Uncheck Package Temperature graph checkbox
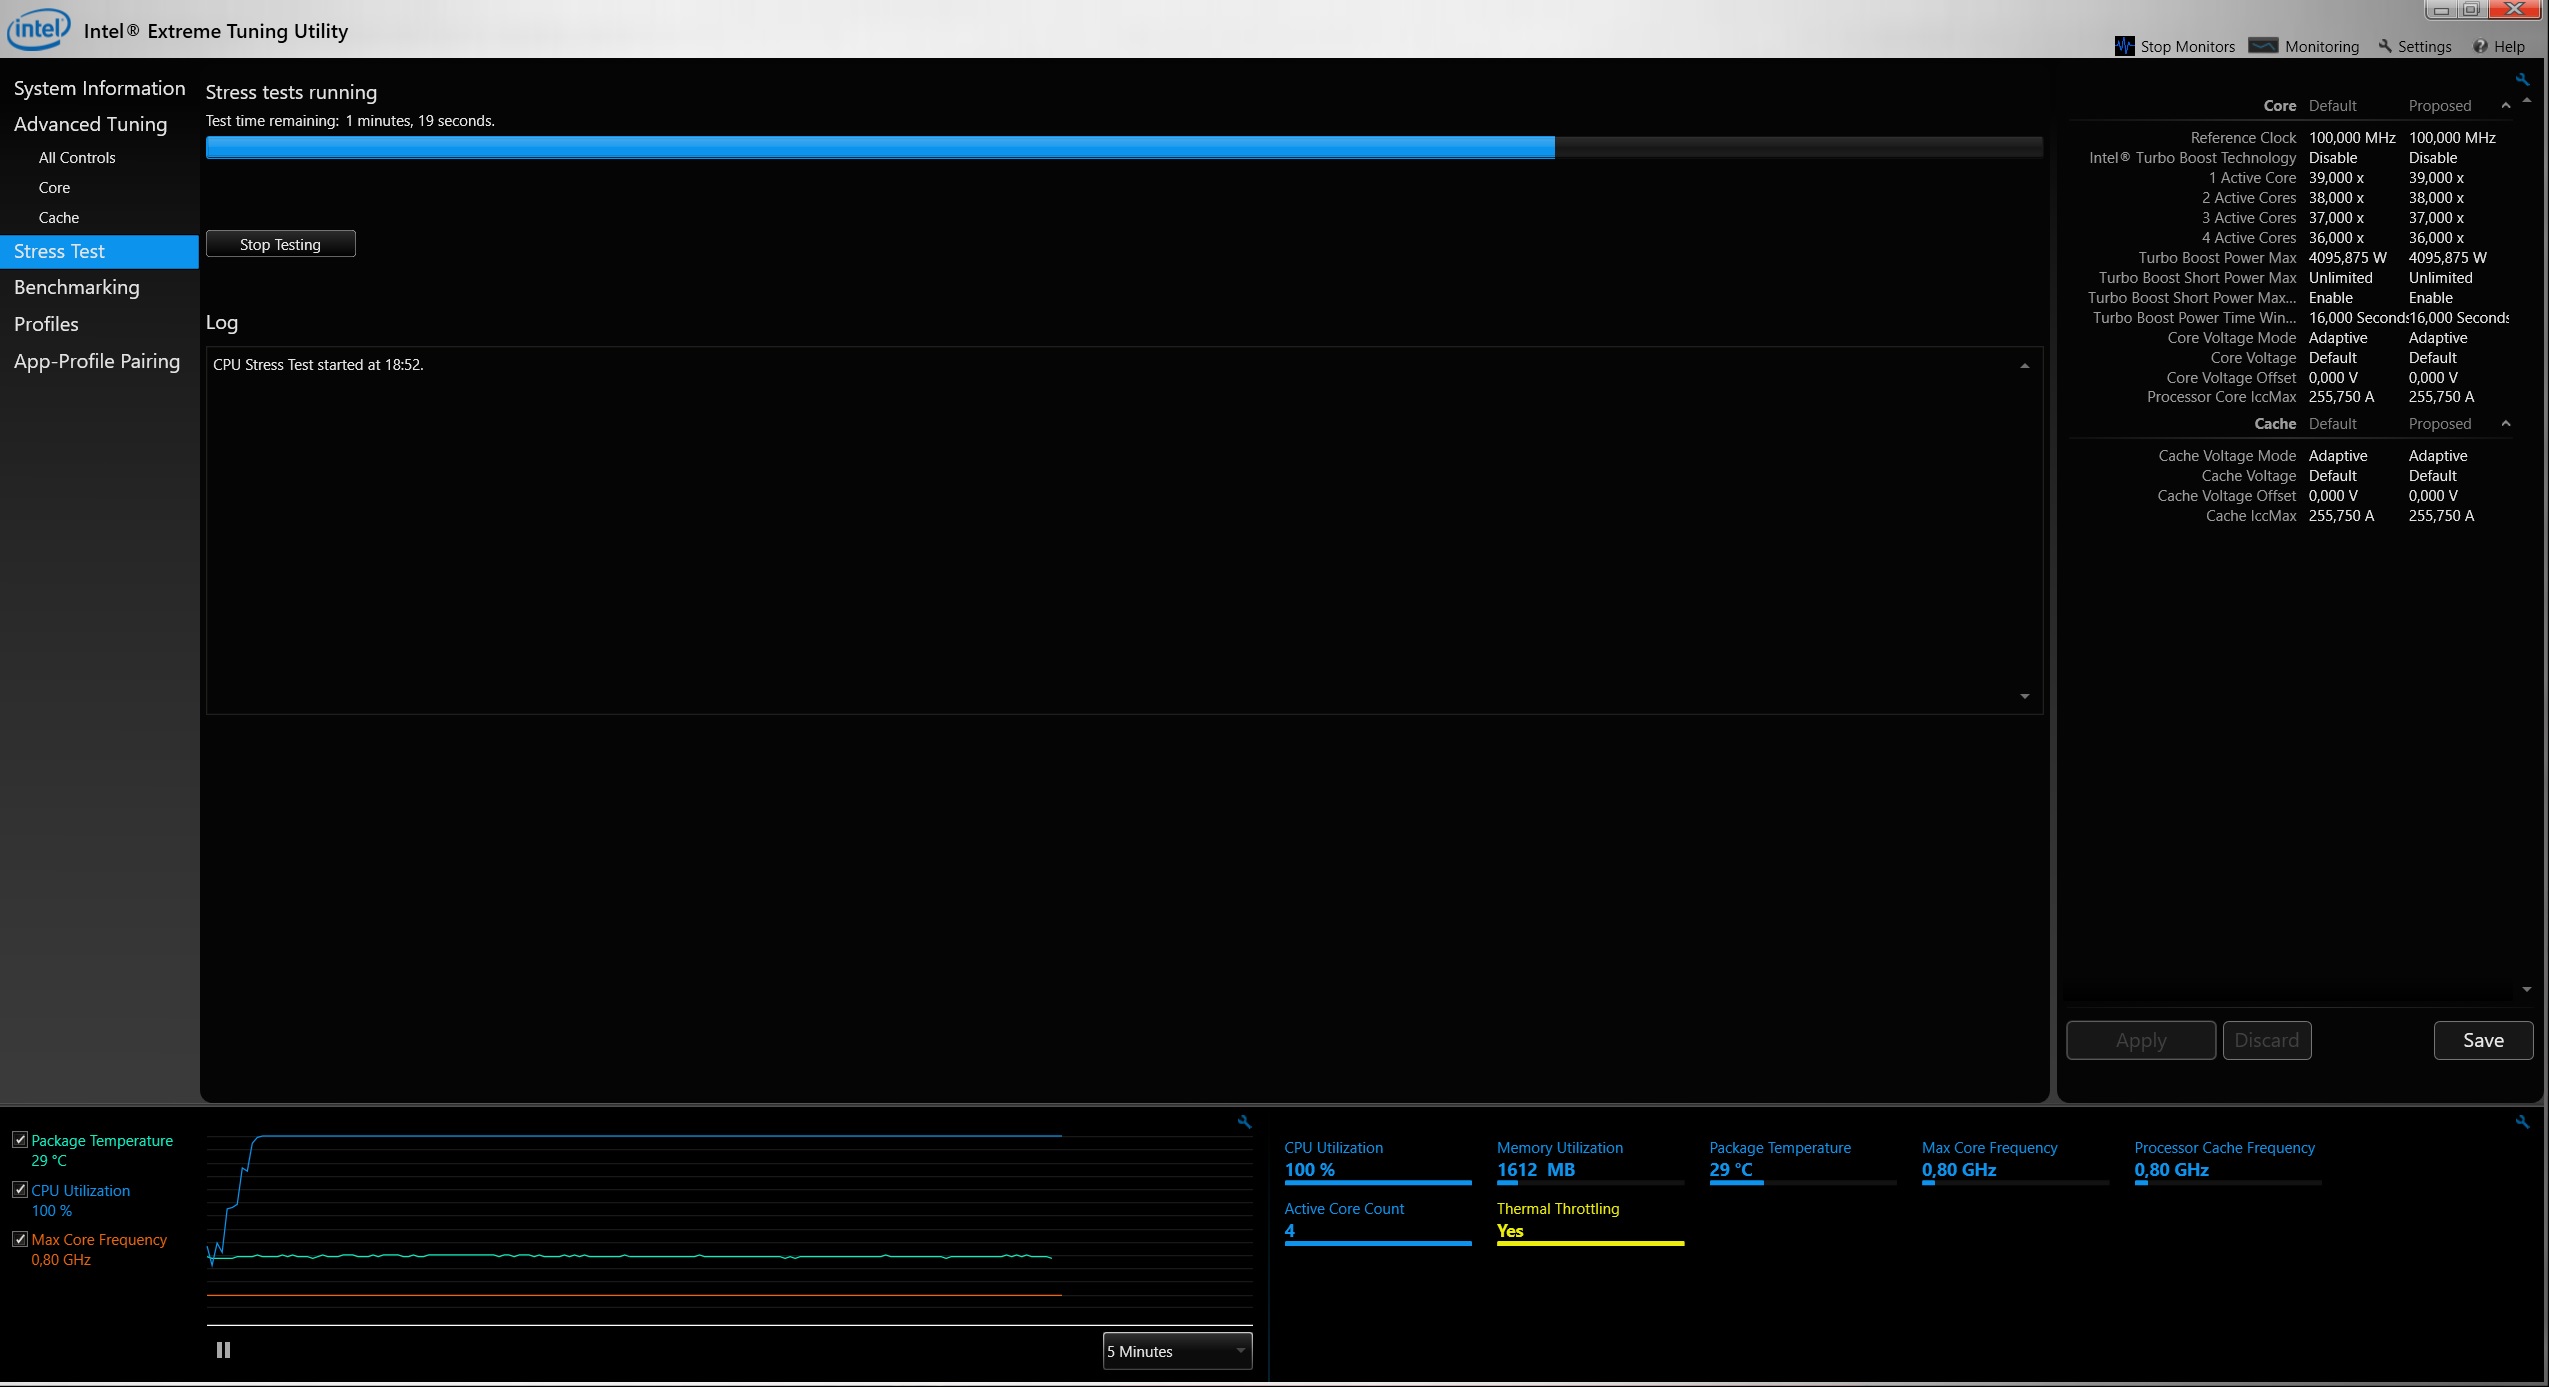2549x1387 pixels. tap(20, 1140)
